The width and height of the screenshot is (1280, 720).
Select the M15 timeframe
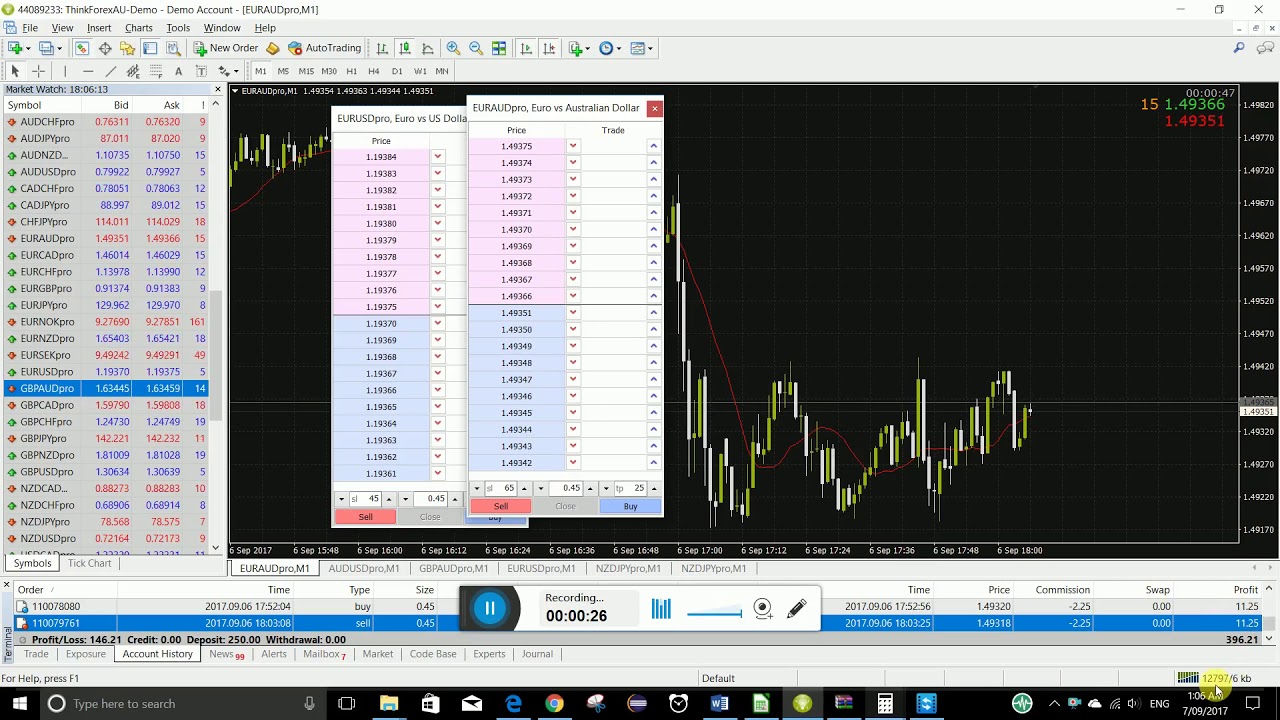pos(306,71)
